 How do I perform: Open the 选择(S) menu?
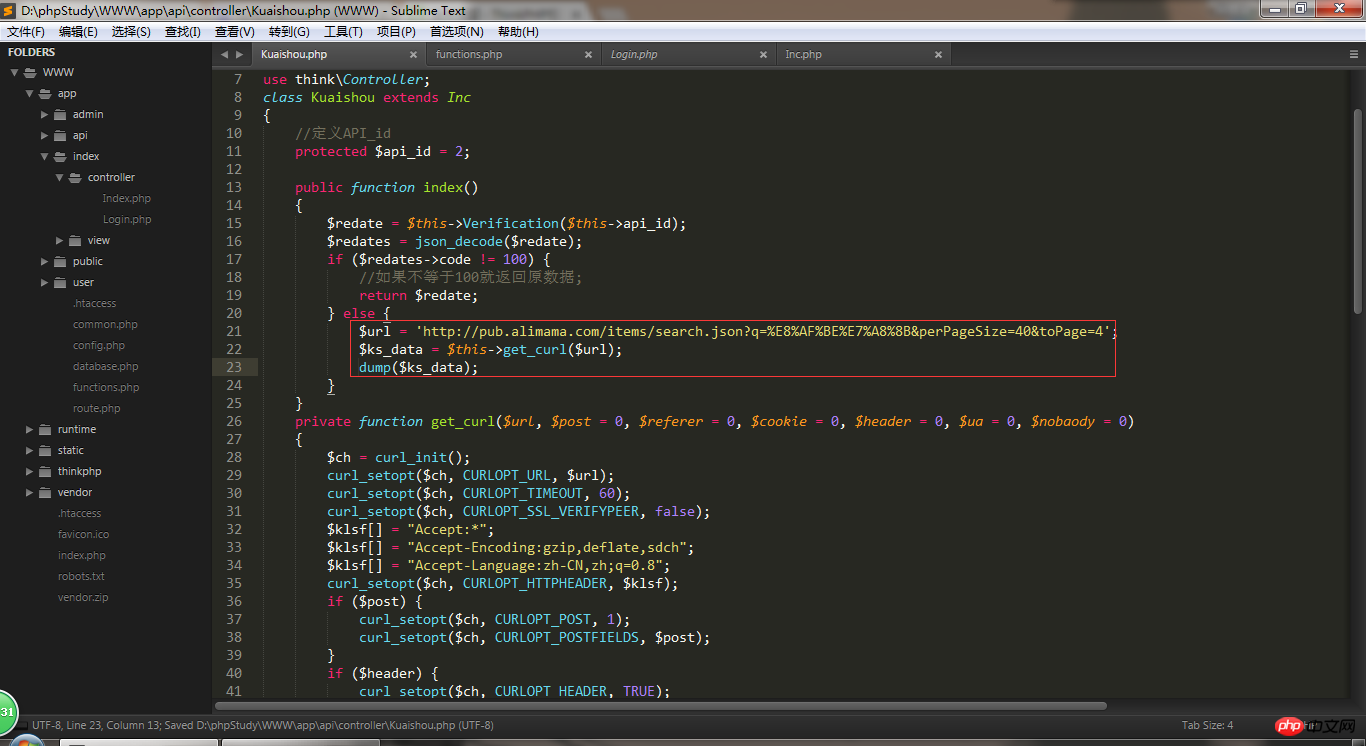point(131,31)
